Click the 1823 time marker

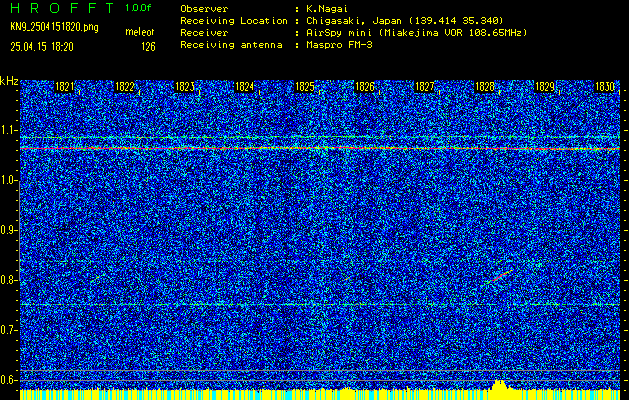185,87
